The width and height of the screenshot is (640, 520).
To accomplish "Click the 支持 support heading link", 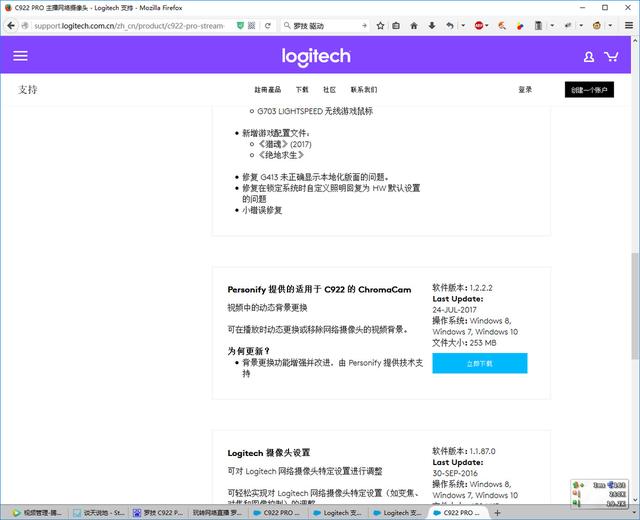I will pyautogui.click(x=27, y=90).
